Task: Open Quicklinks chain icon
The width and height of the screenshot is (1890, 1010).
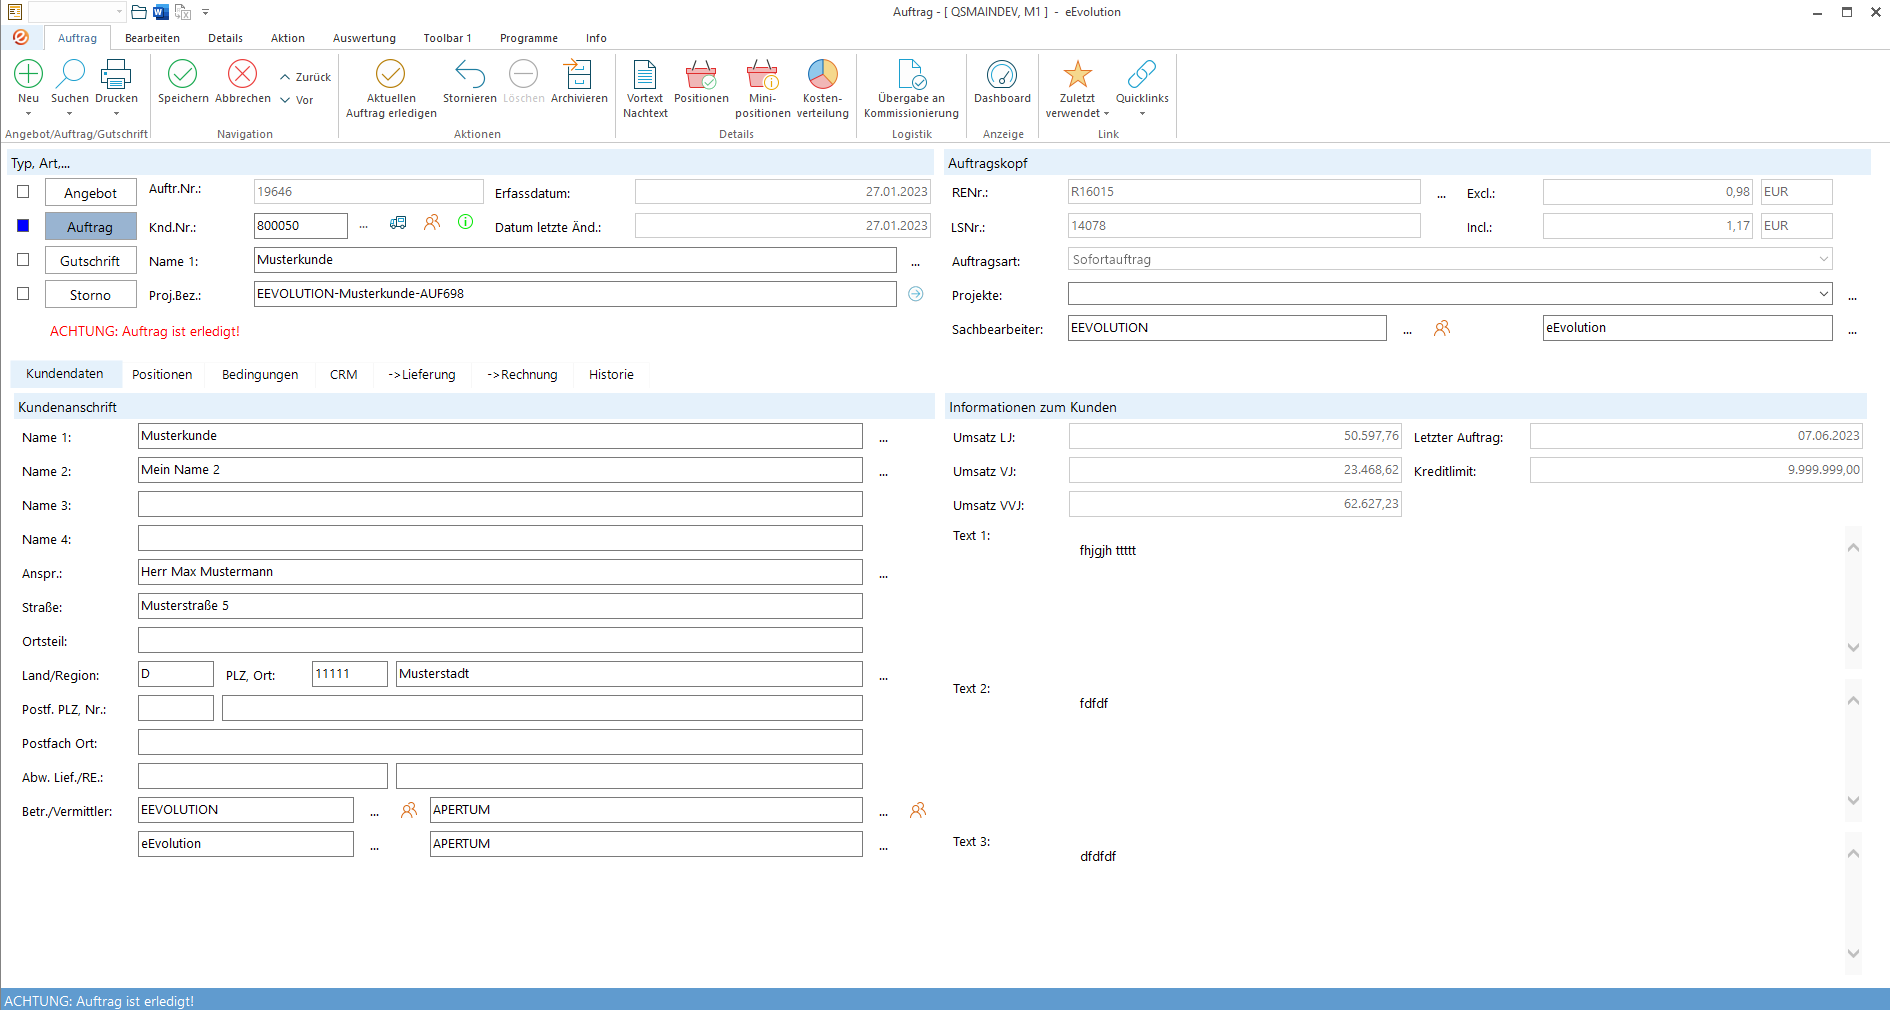Action: [1142, 74]
